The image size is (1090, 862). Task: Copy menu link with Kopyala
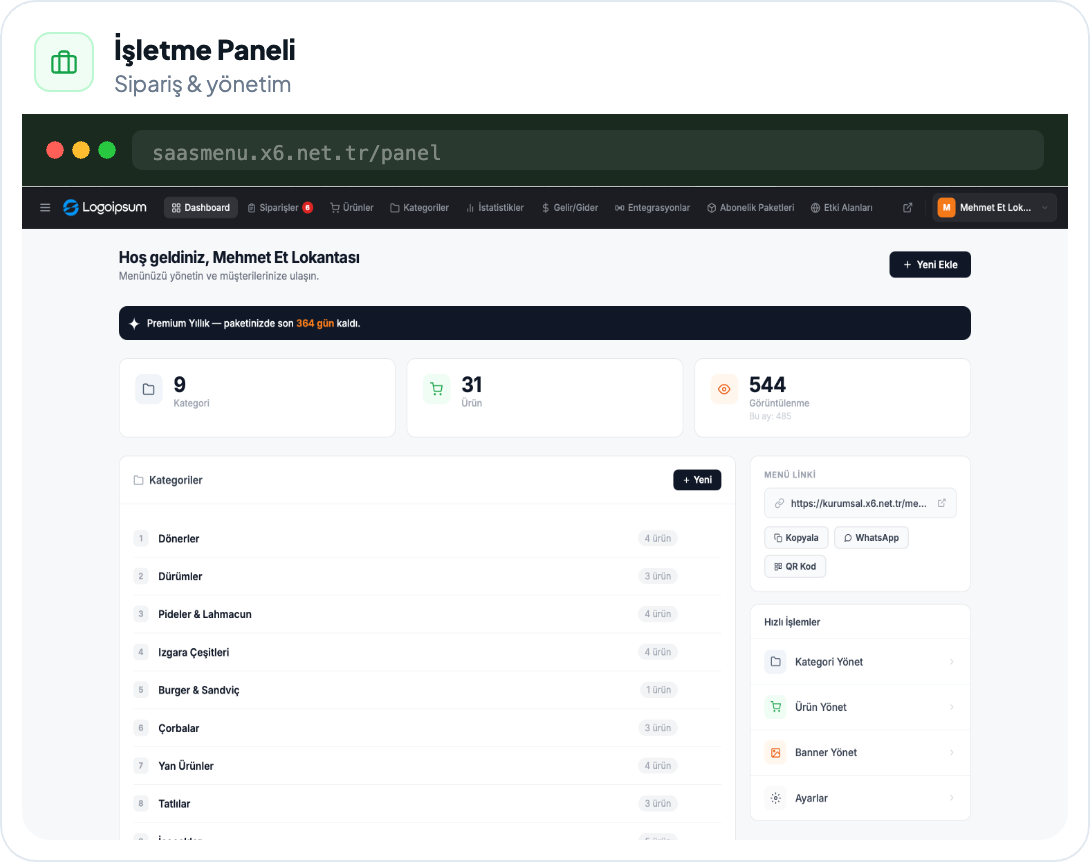796,538
